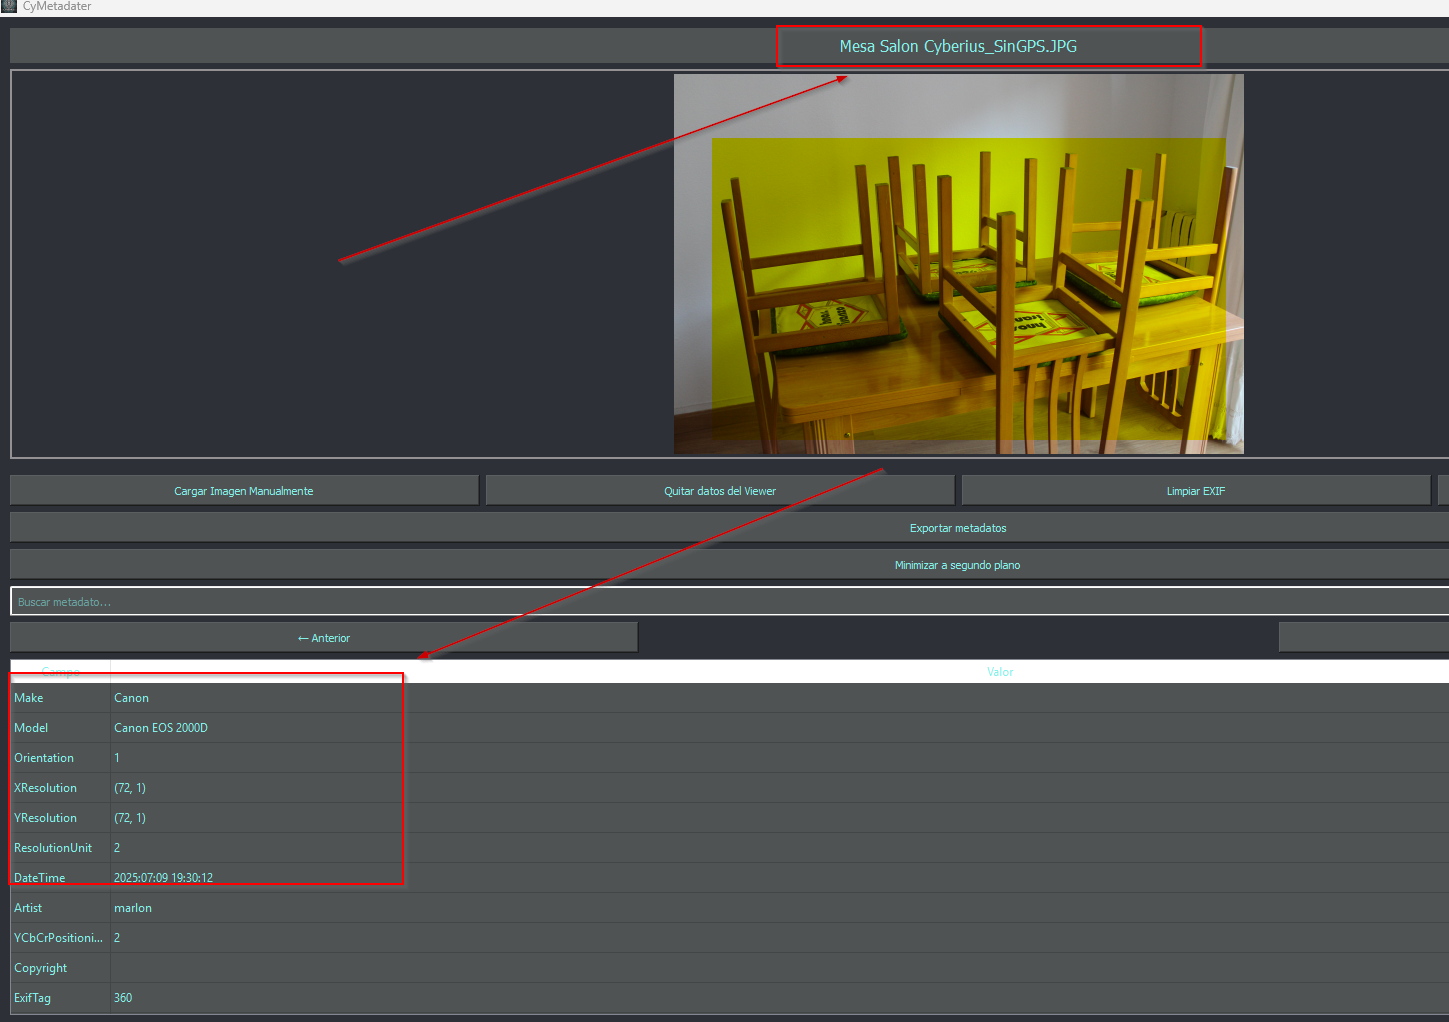Viewport: 1449px width, 1022px height.
Task: Select the value cell Canon in Make row
Action: tap(780, 698)
